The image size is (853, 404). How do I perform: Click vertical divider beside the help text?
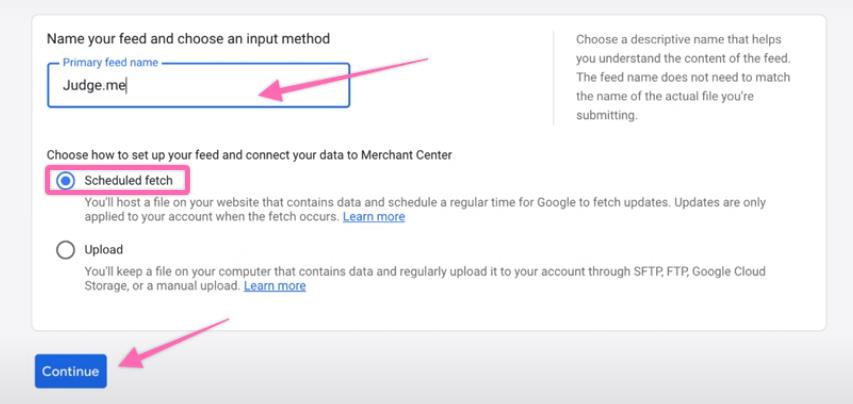click(554, 77)
